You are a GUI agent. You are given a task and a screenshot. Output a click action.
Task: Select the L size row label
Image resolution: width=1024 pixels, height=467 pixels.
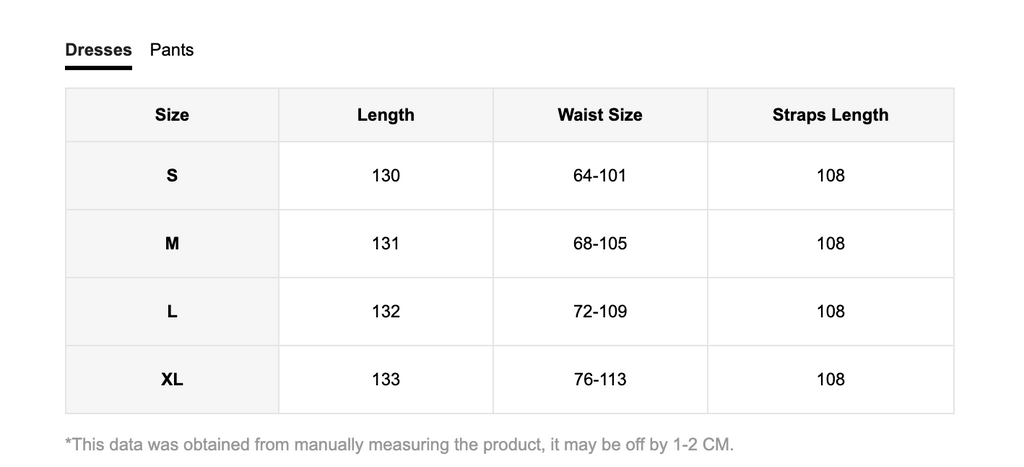[x=172, y=312]
